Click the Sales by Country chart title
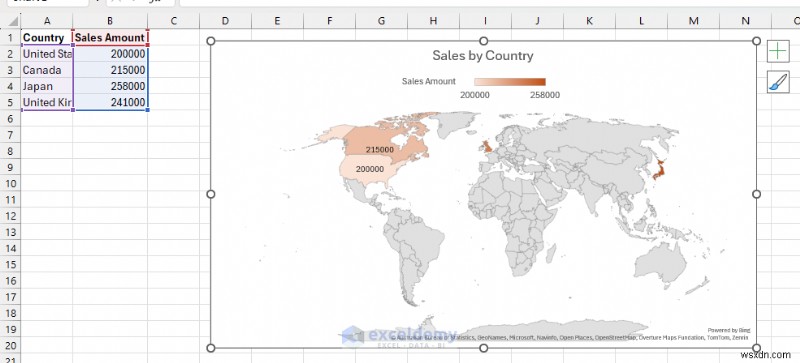 click(483, 55)
